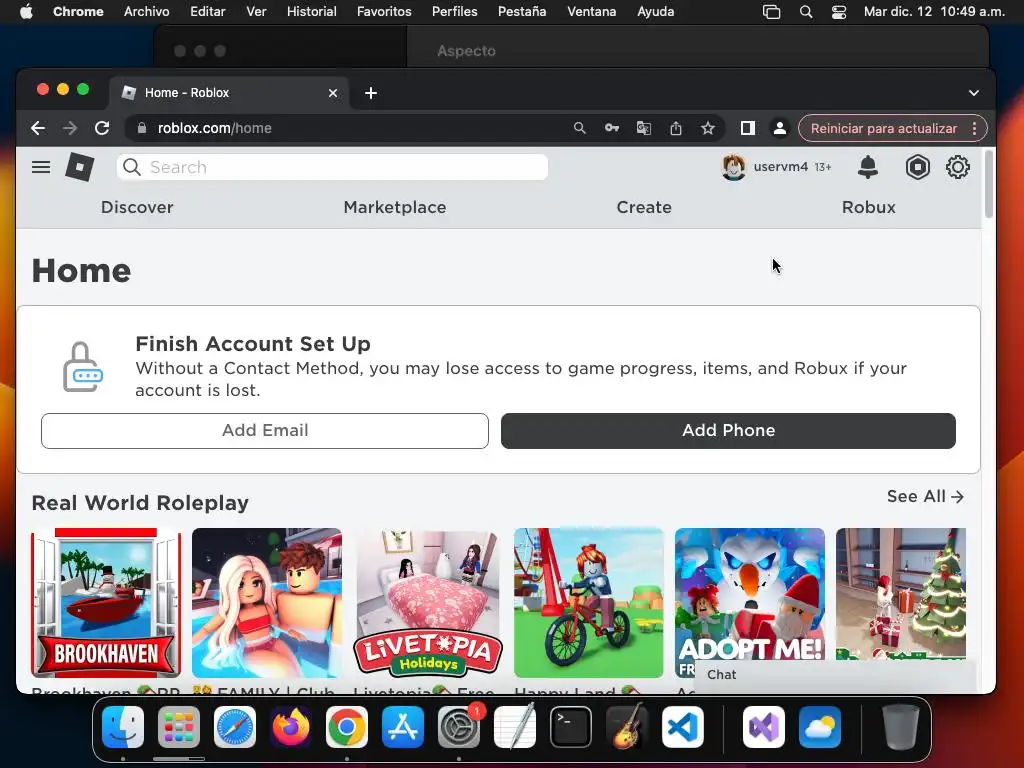Go to the Discover tab
Image resolution: width=1024 pixels, height=768 pixels.
tap(137, 207)
